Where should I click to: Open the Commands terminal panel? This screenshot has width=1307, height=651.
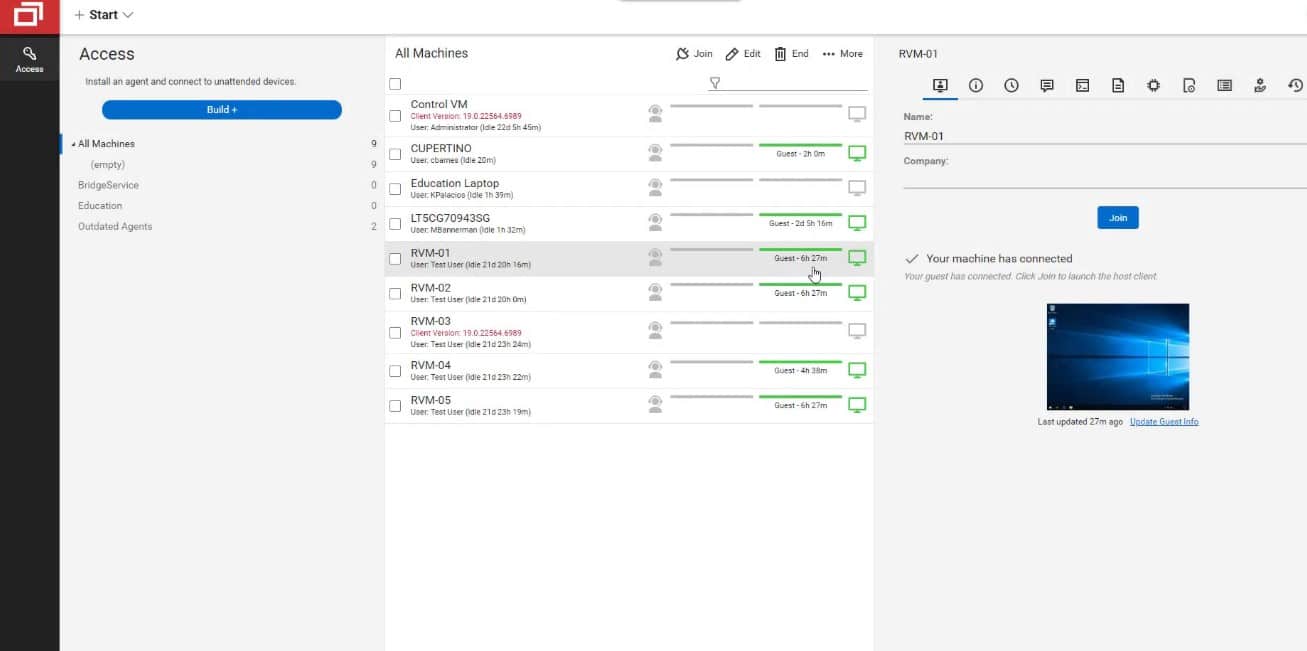click(x=1082, y=85)
